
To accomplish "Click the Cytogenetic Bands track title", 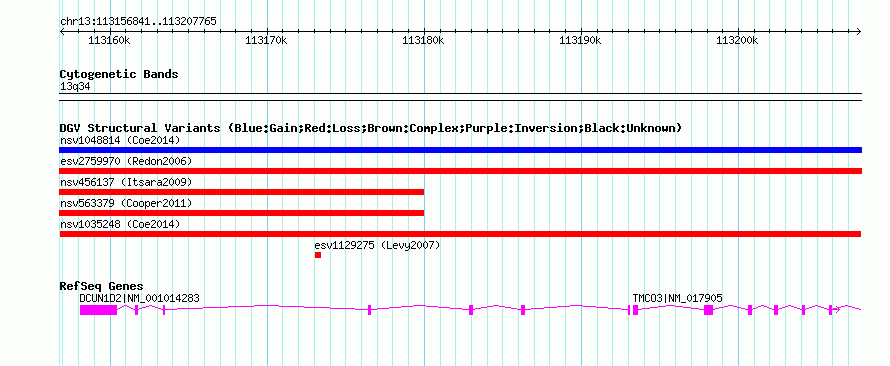I will tap(119, 74).
